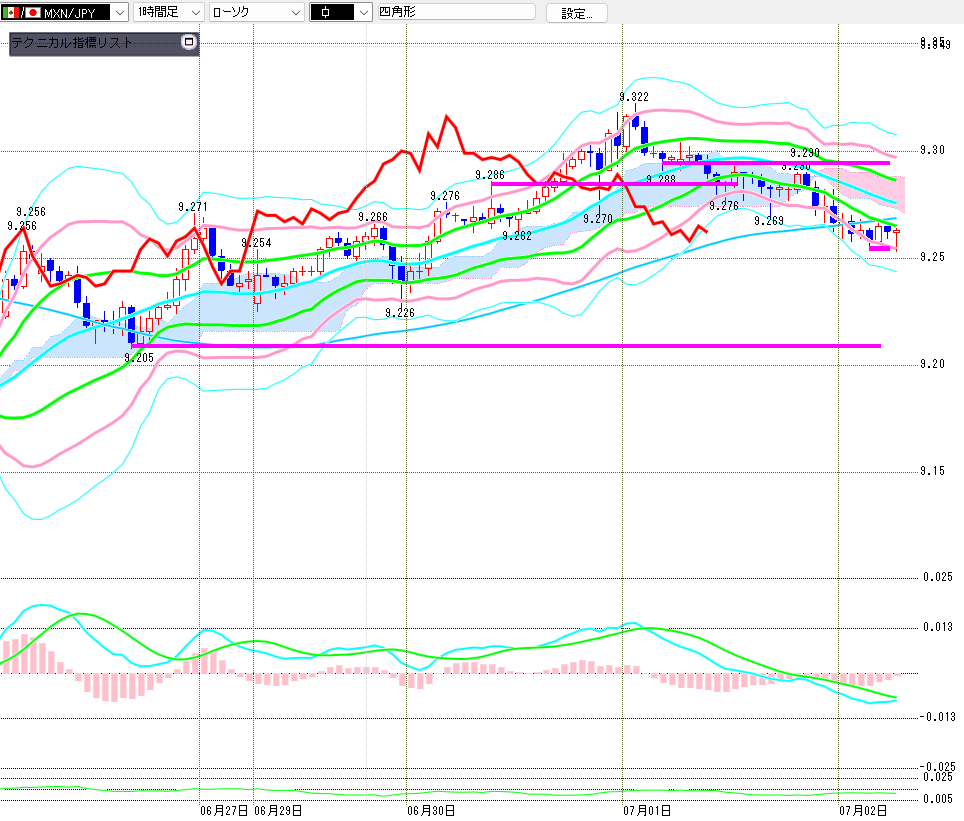This screenshot has height=821, width=964.
Task: Click the 9.322 high price label
Action: (x=634, y=97)
